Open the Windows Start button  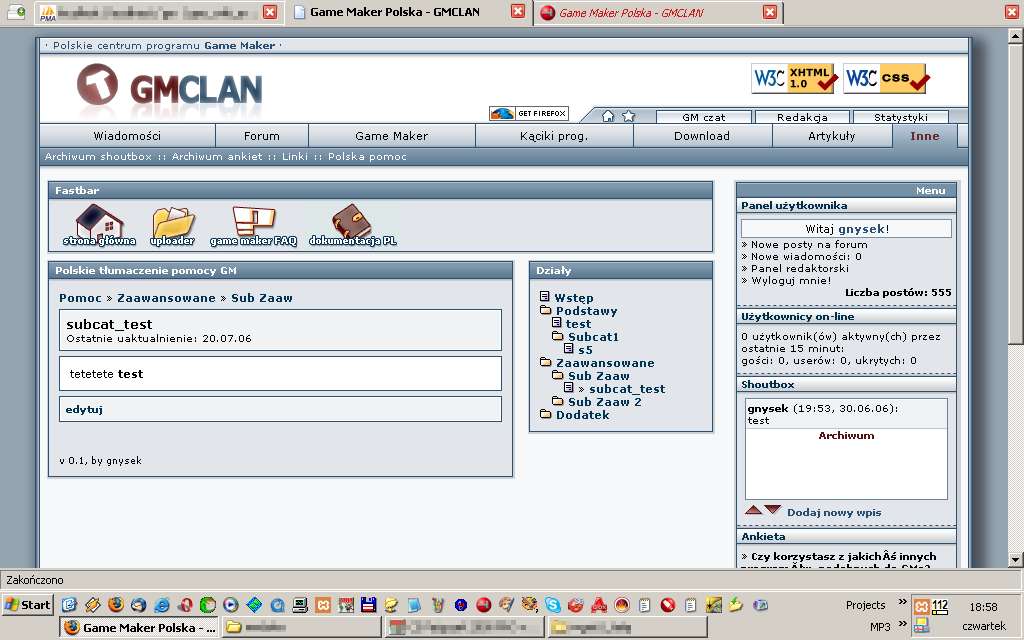tap(28, 605)
